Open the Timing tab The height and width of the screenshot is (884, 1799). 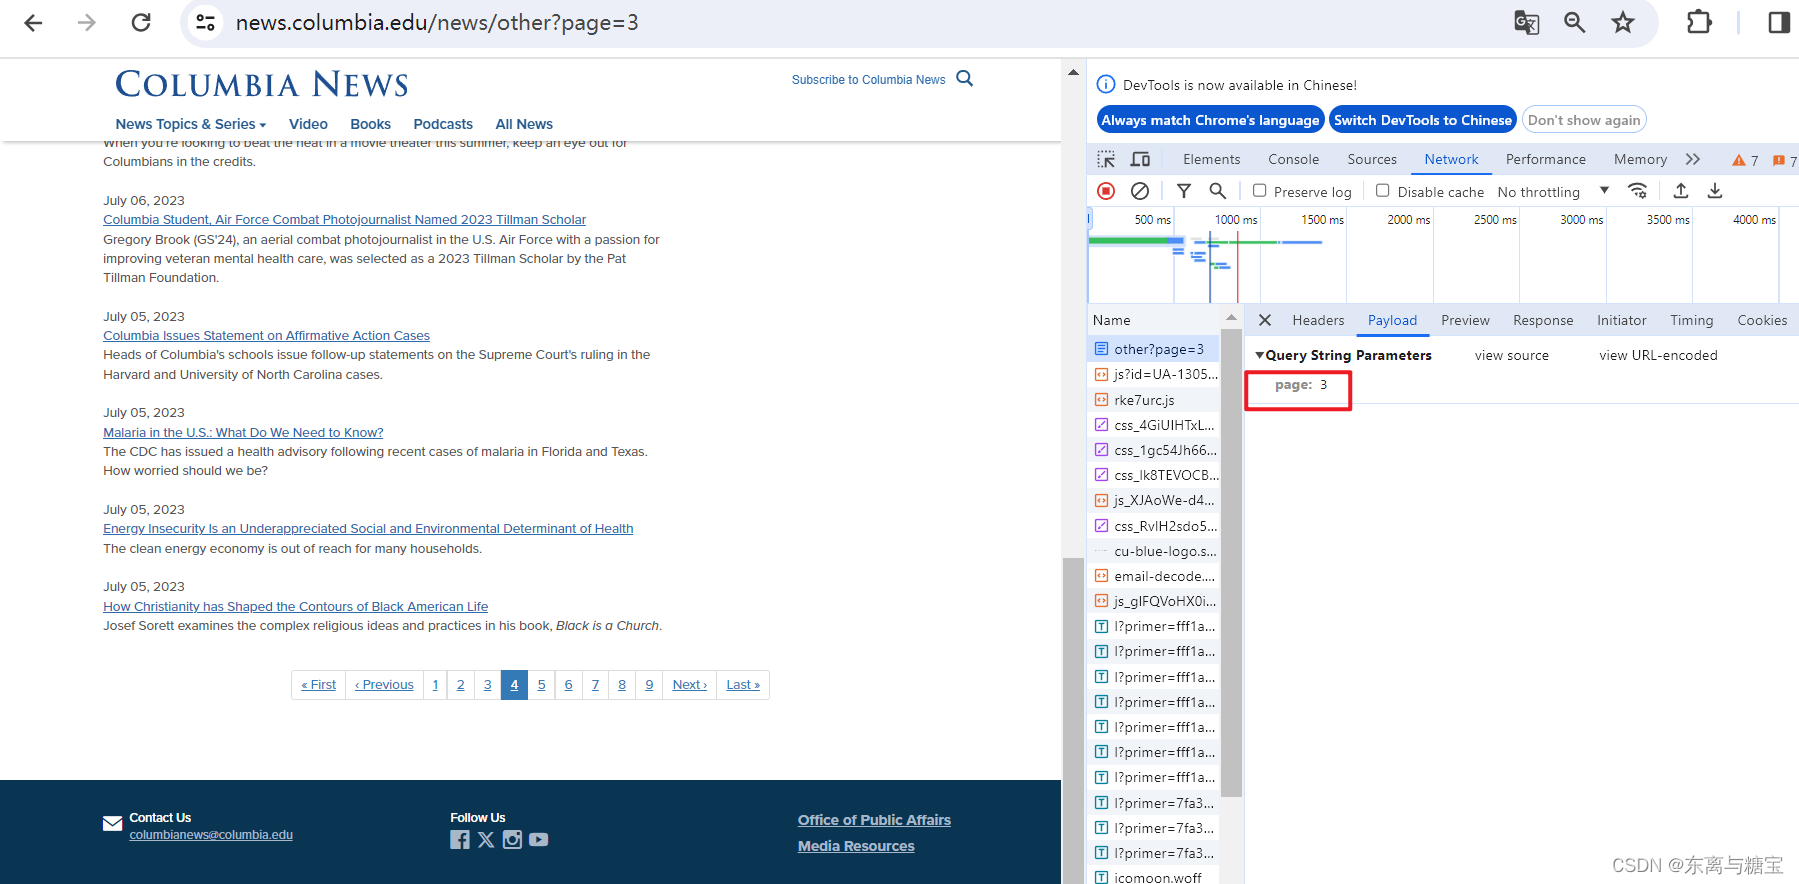(1691, 320)
